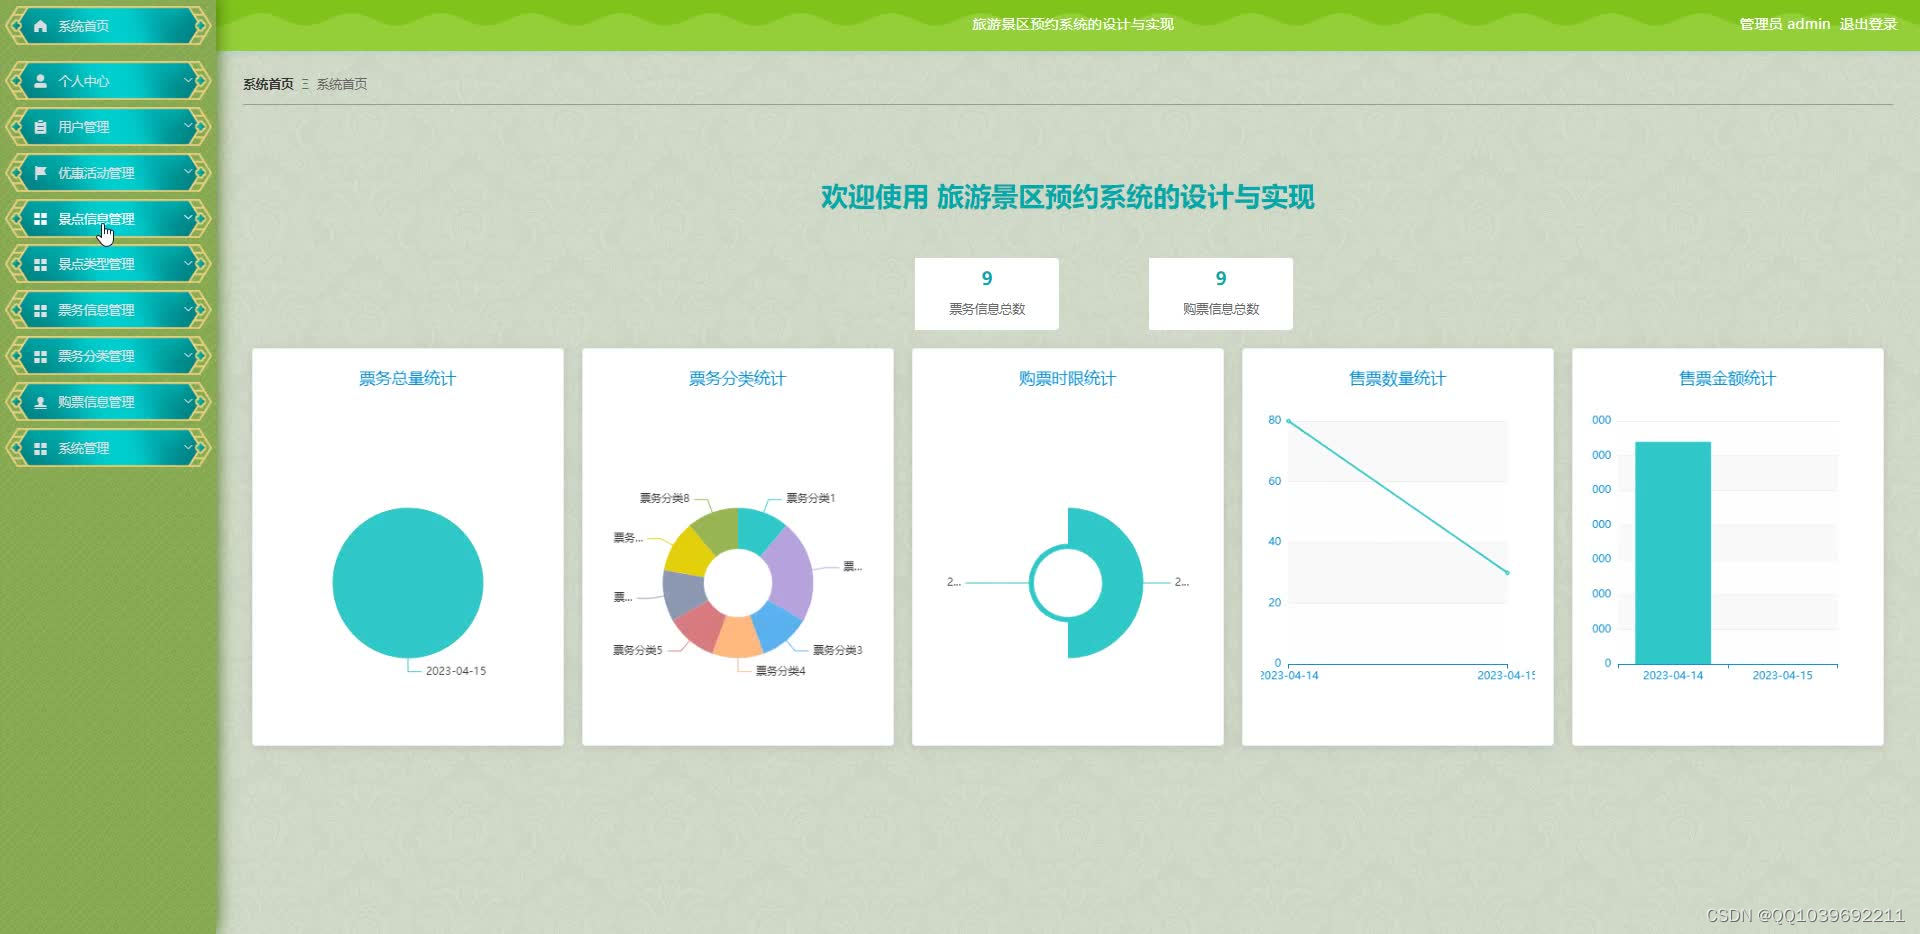This screenshot has width=1920, height=934.
Task: Click the 票务分类统计 chart title
Action: (737, 378)
